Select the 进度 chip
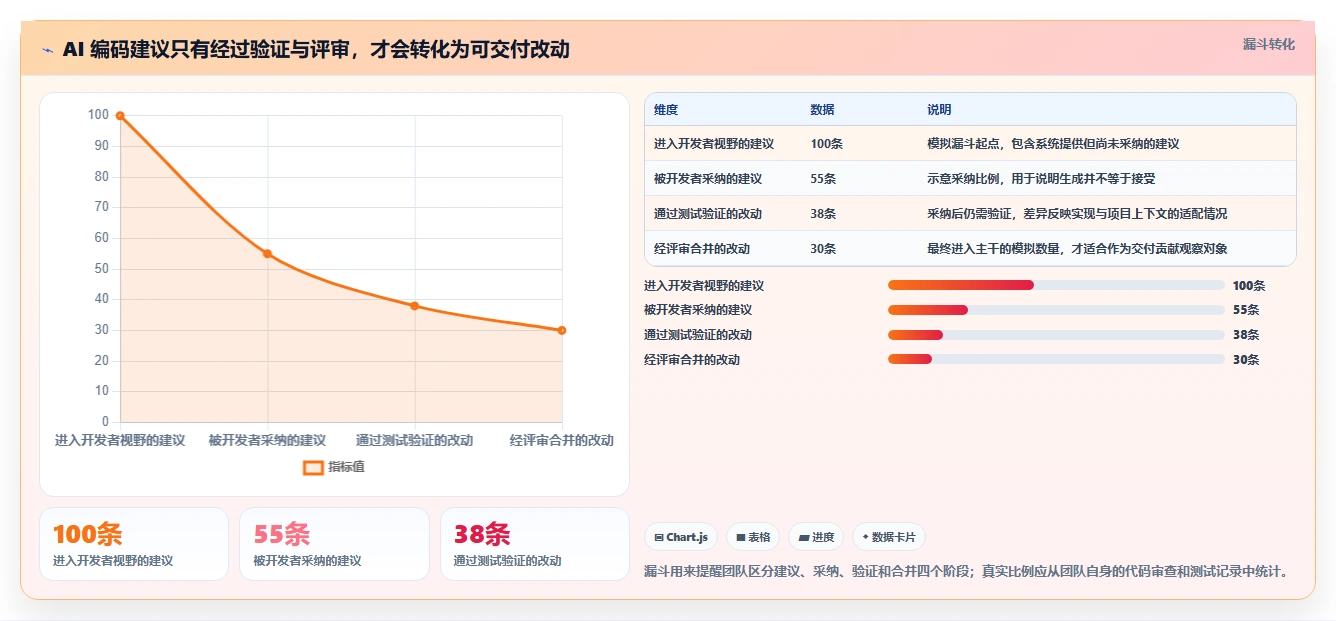This screenshot has height=621, width=1336. pos(816,537)
